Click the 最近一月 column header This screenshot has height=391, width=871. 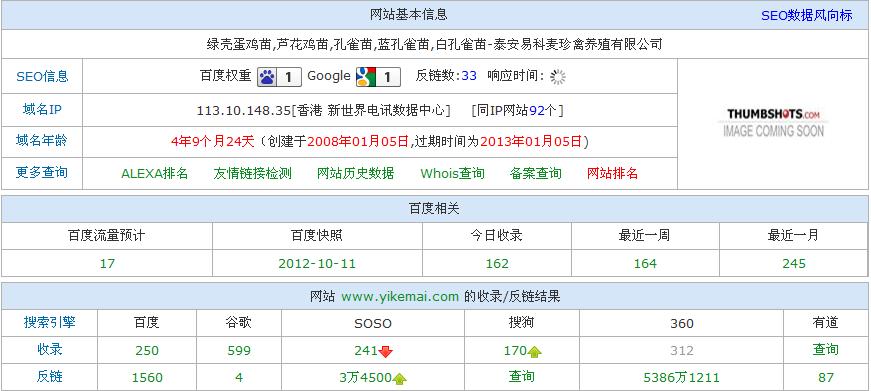793,235
